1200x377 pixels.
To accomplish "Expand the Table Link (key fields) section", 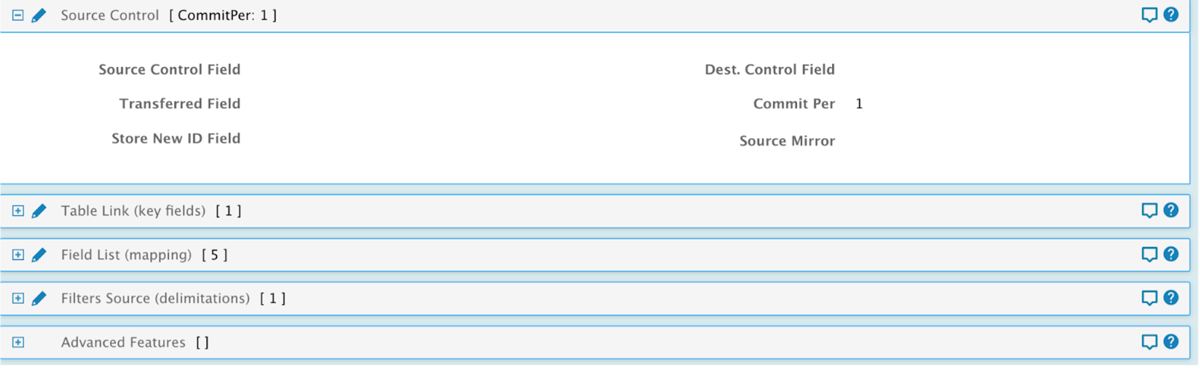I will pos(18,211).
